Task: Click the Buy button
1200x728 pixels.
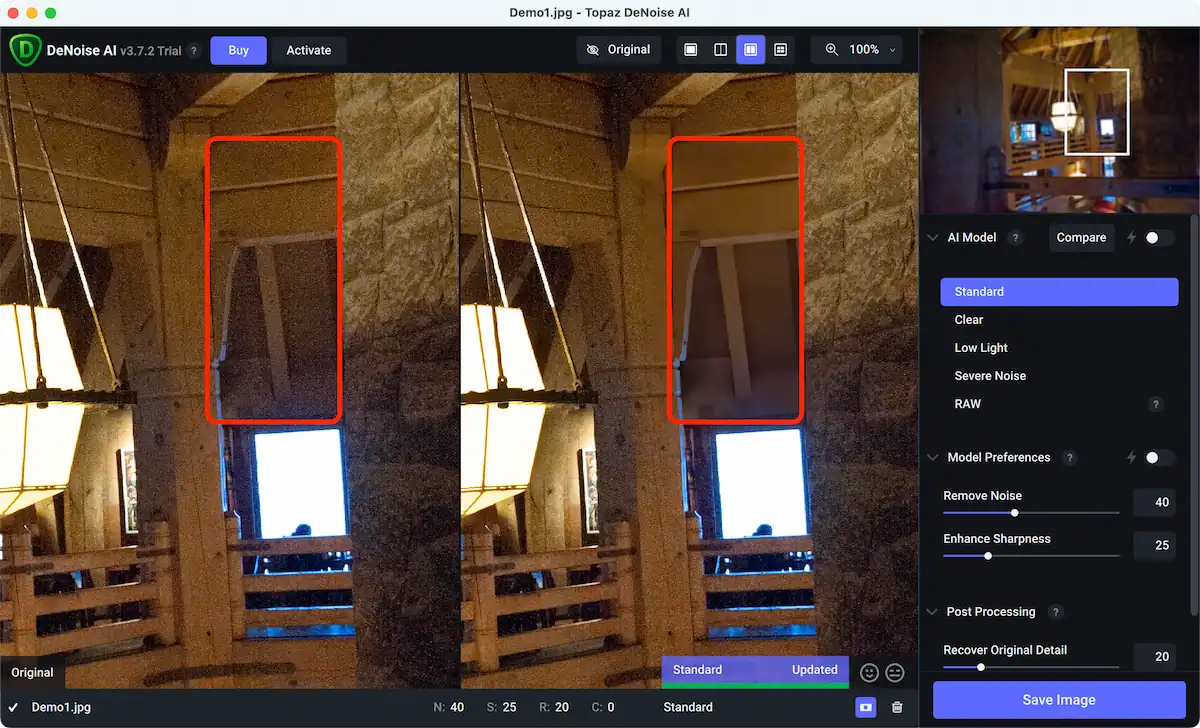Action: point(238,50)
